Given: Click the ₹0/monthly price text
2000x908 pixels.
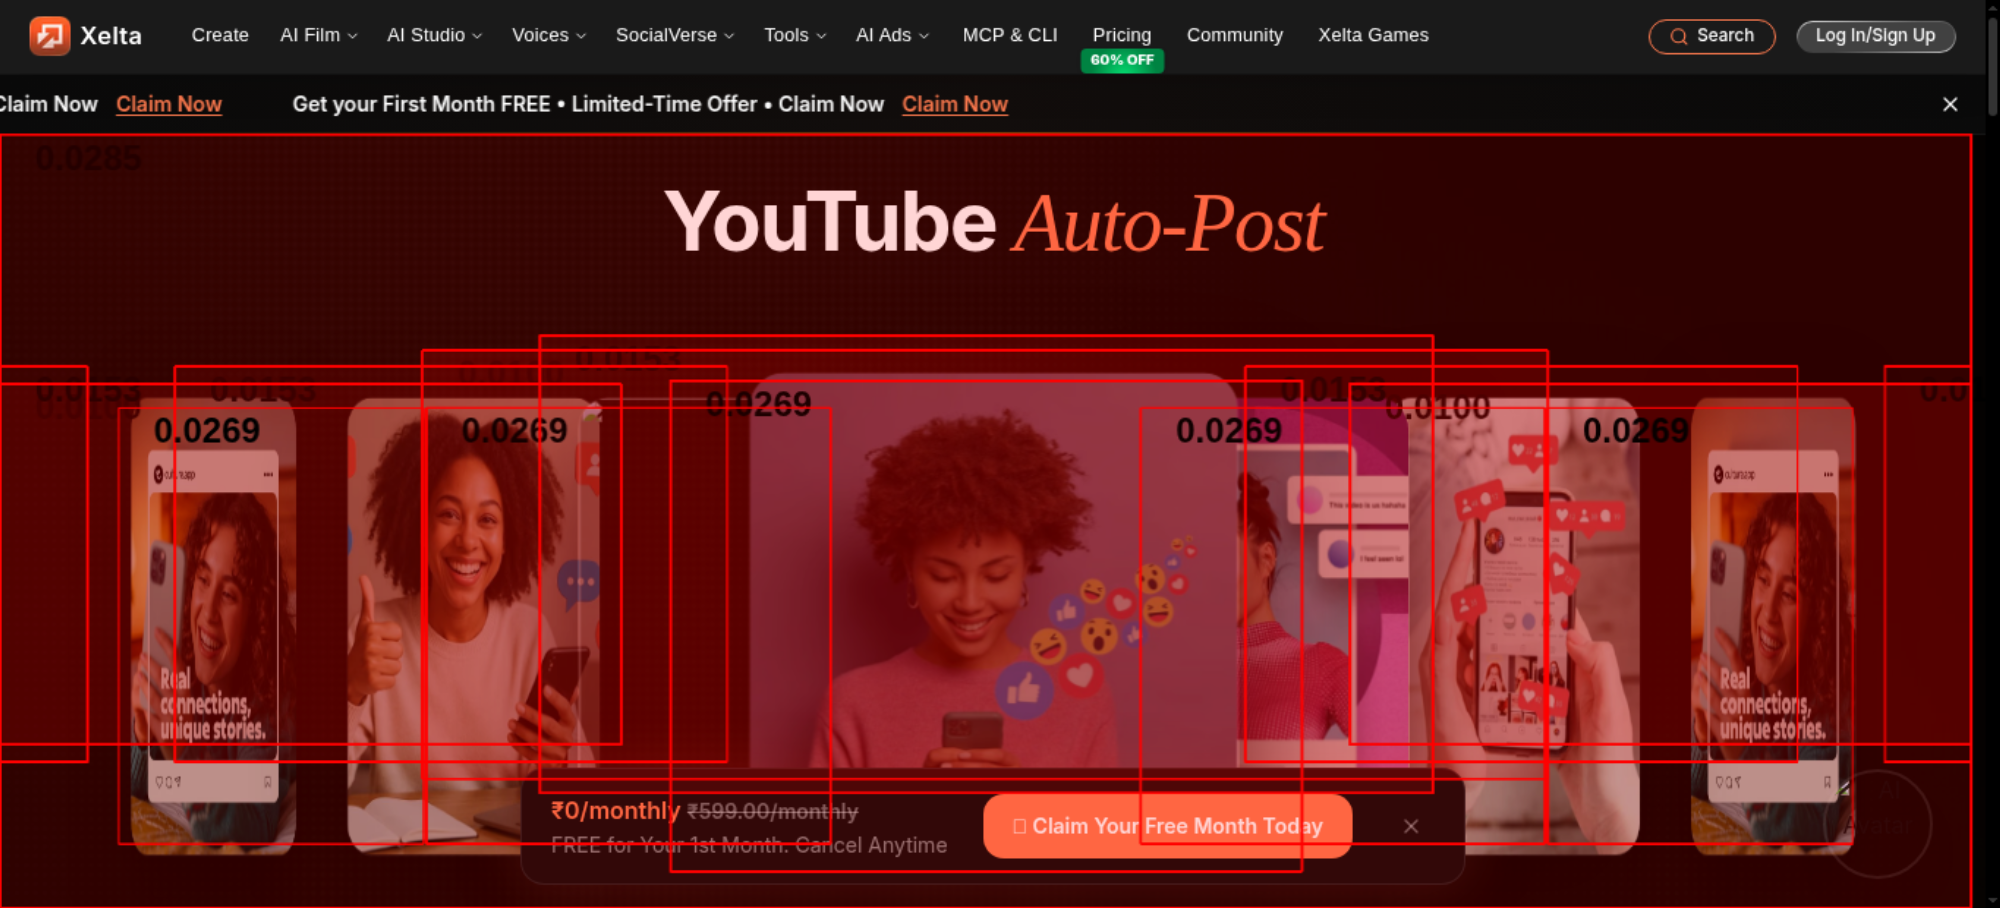Looking at the screenshot, I should (x=615, y=811).
